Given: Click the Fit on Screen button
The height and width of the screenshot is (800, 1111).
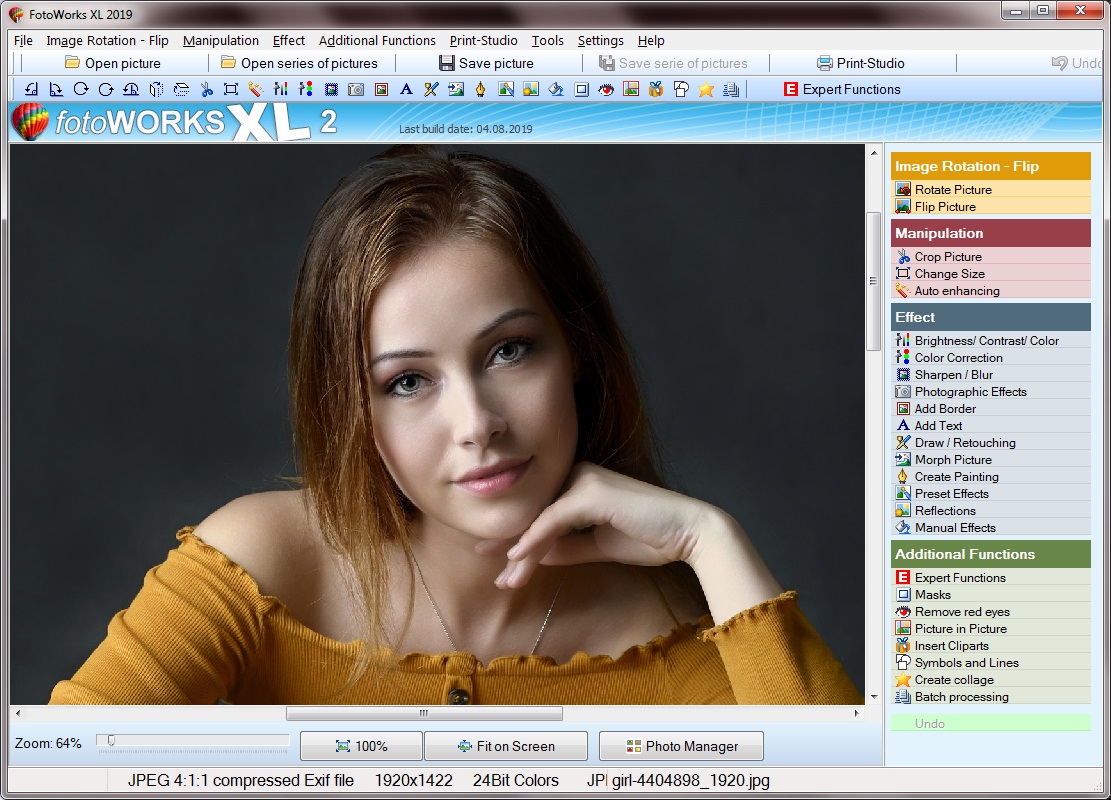Looking at the screenshot, I should pos(505,746).
